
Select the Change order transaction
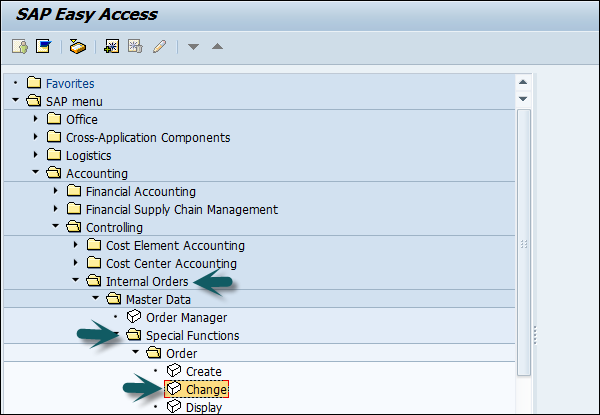click(206, 389)
